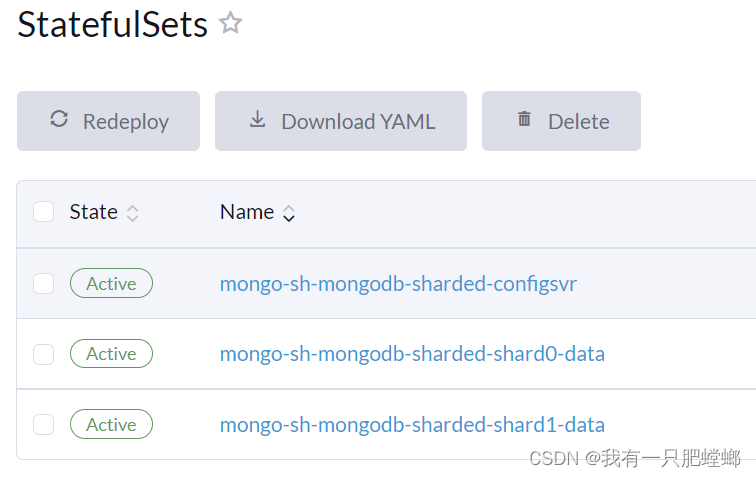Screen dimensions: 756x477
Task: Tick the shard1-data row checkbox
Action: 43,424
